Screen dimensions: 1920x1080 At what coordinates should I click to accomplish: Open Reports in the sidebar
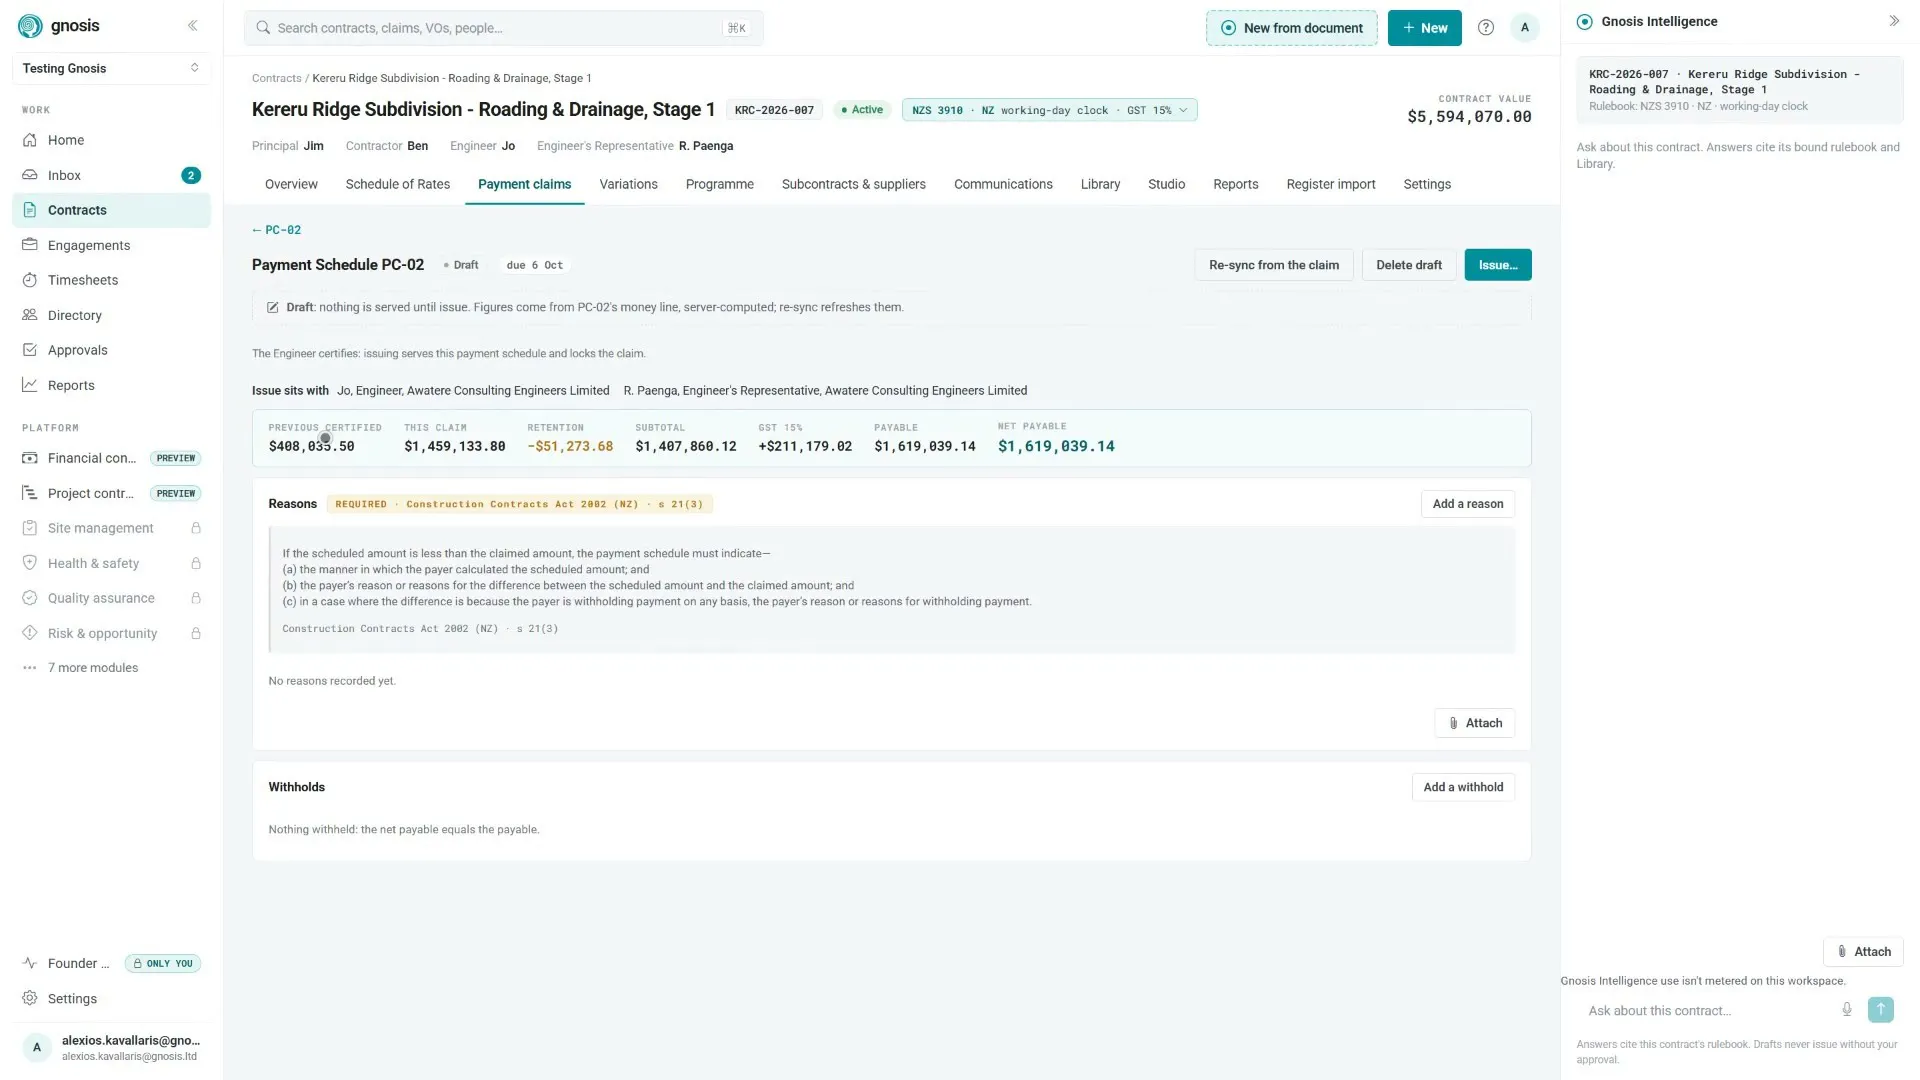tap(111, 385)
